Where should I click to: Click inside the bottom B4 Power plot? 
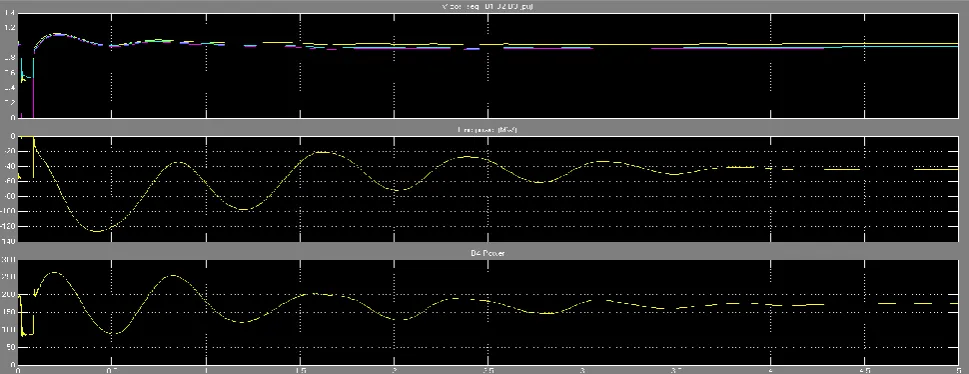tap(488, 312)
